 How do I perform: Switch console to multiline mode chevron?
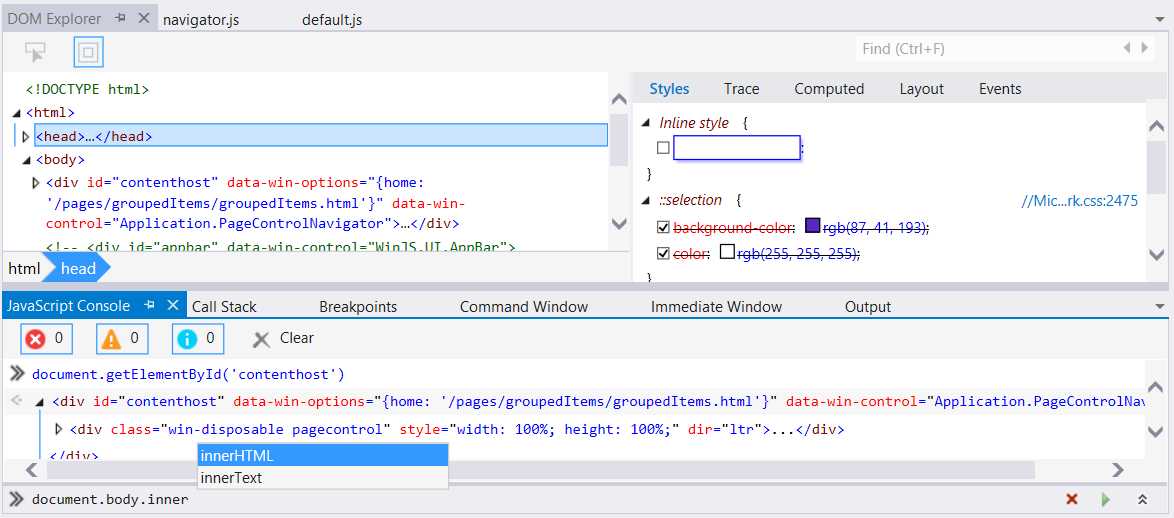1143,499
